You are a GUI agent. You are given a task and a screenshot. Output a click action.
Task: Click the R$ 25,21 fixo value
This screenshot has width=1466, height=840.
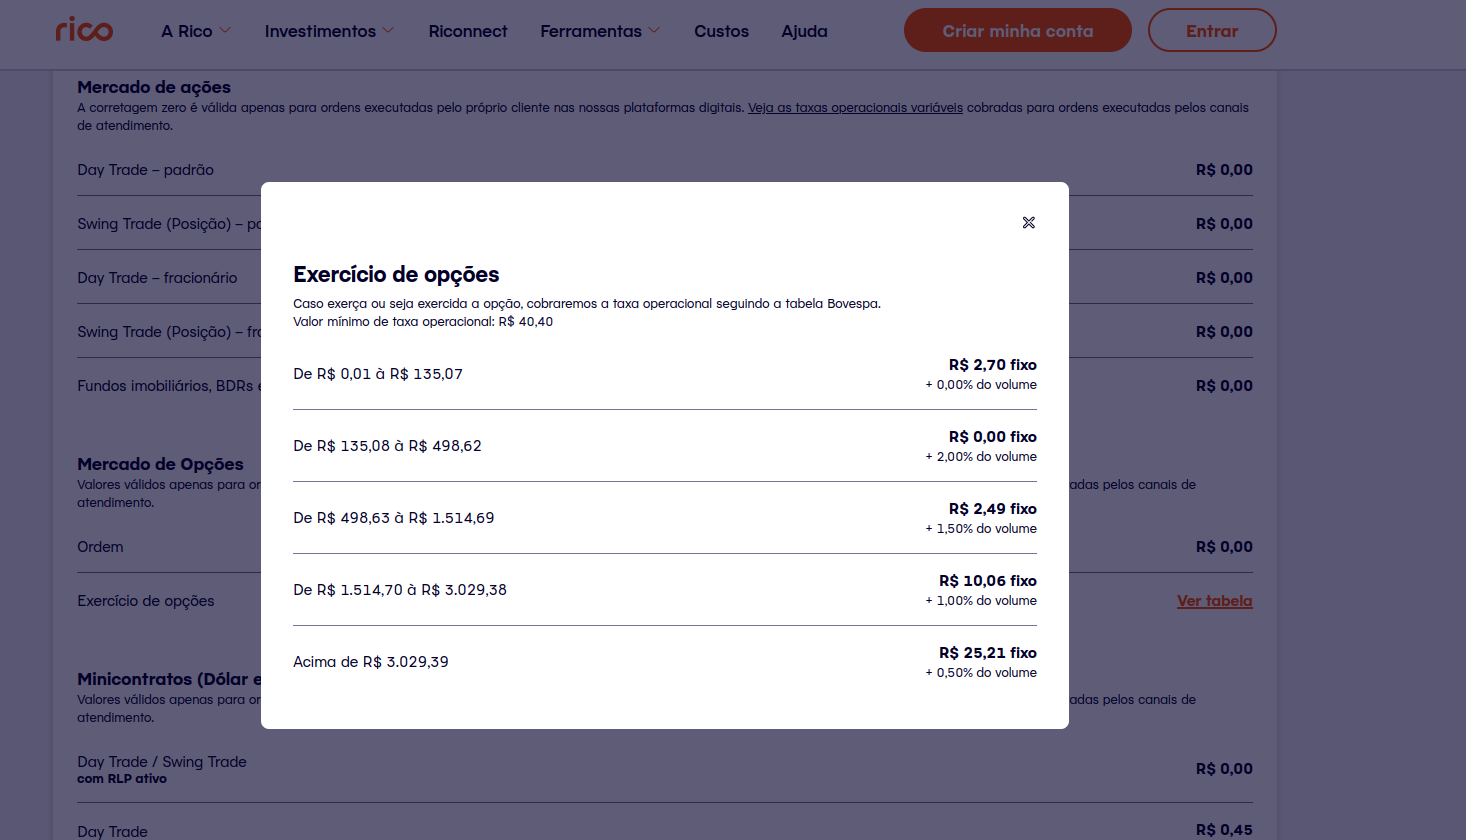[x=987, y=653]
